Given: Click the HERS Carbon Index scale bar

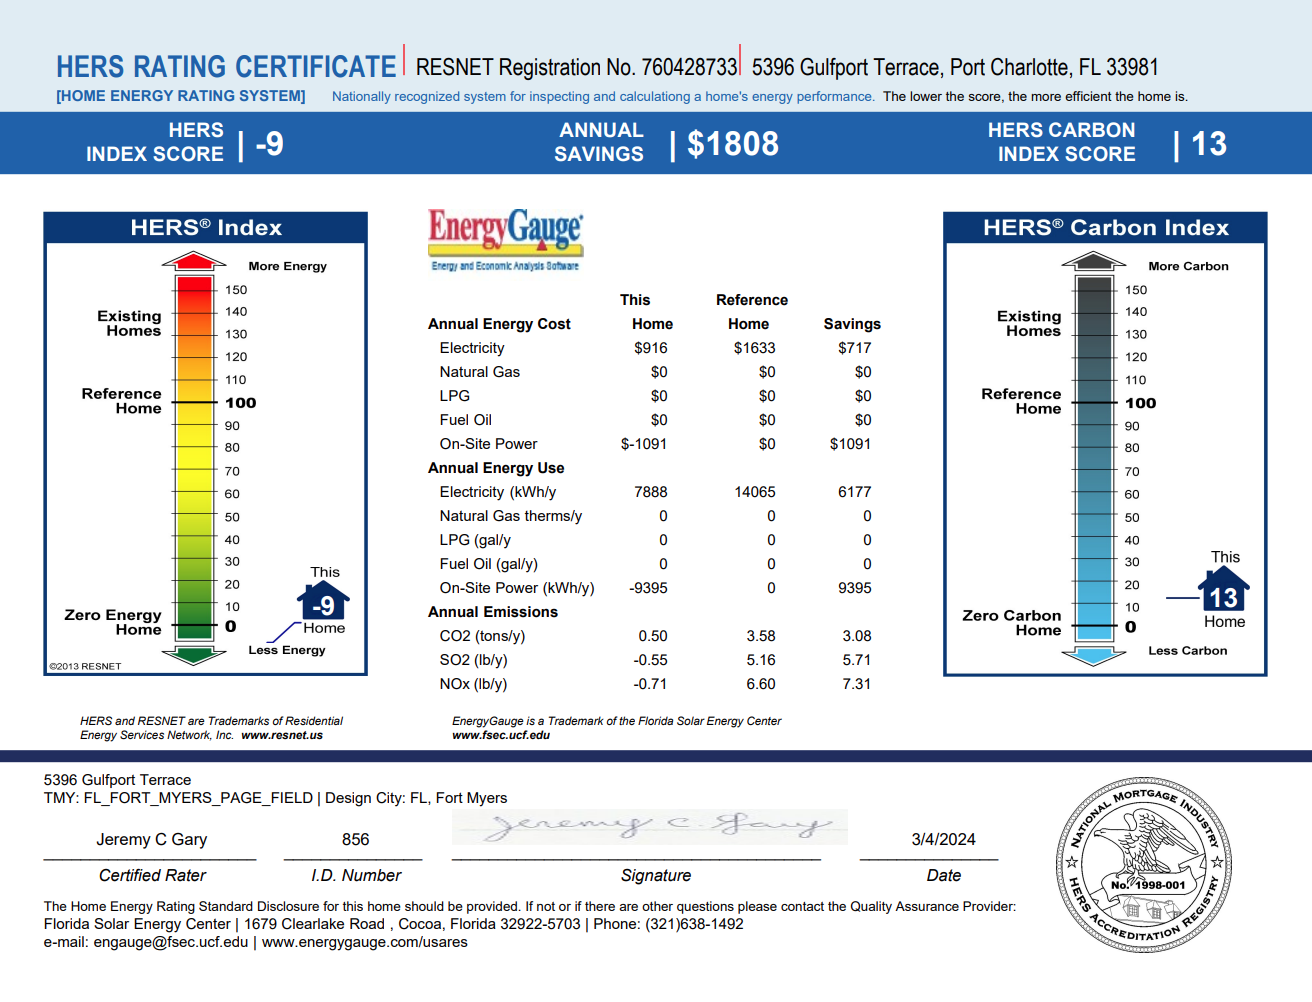Looking at the screenshot, I should [x=1094, y=458].
